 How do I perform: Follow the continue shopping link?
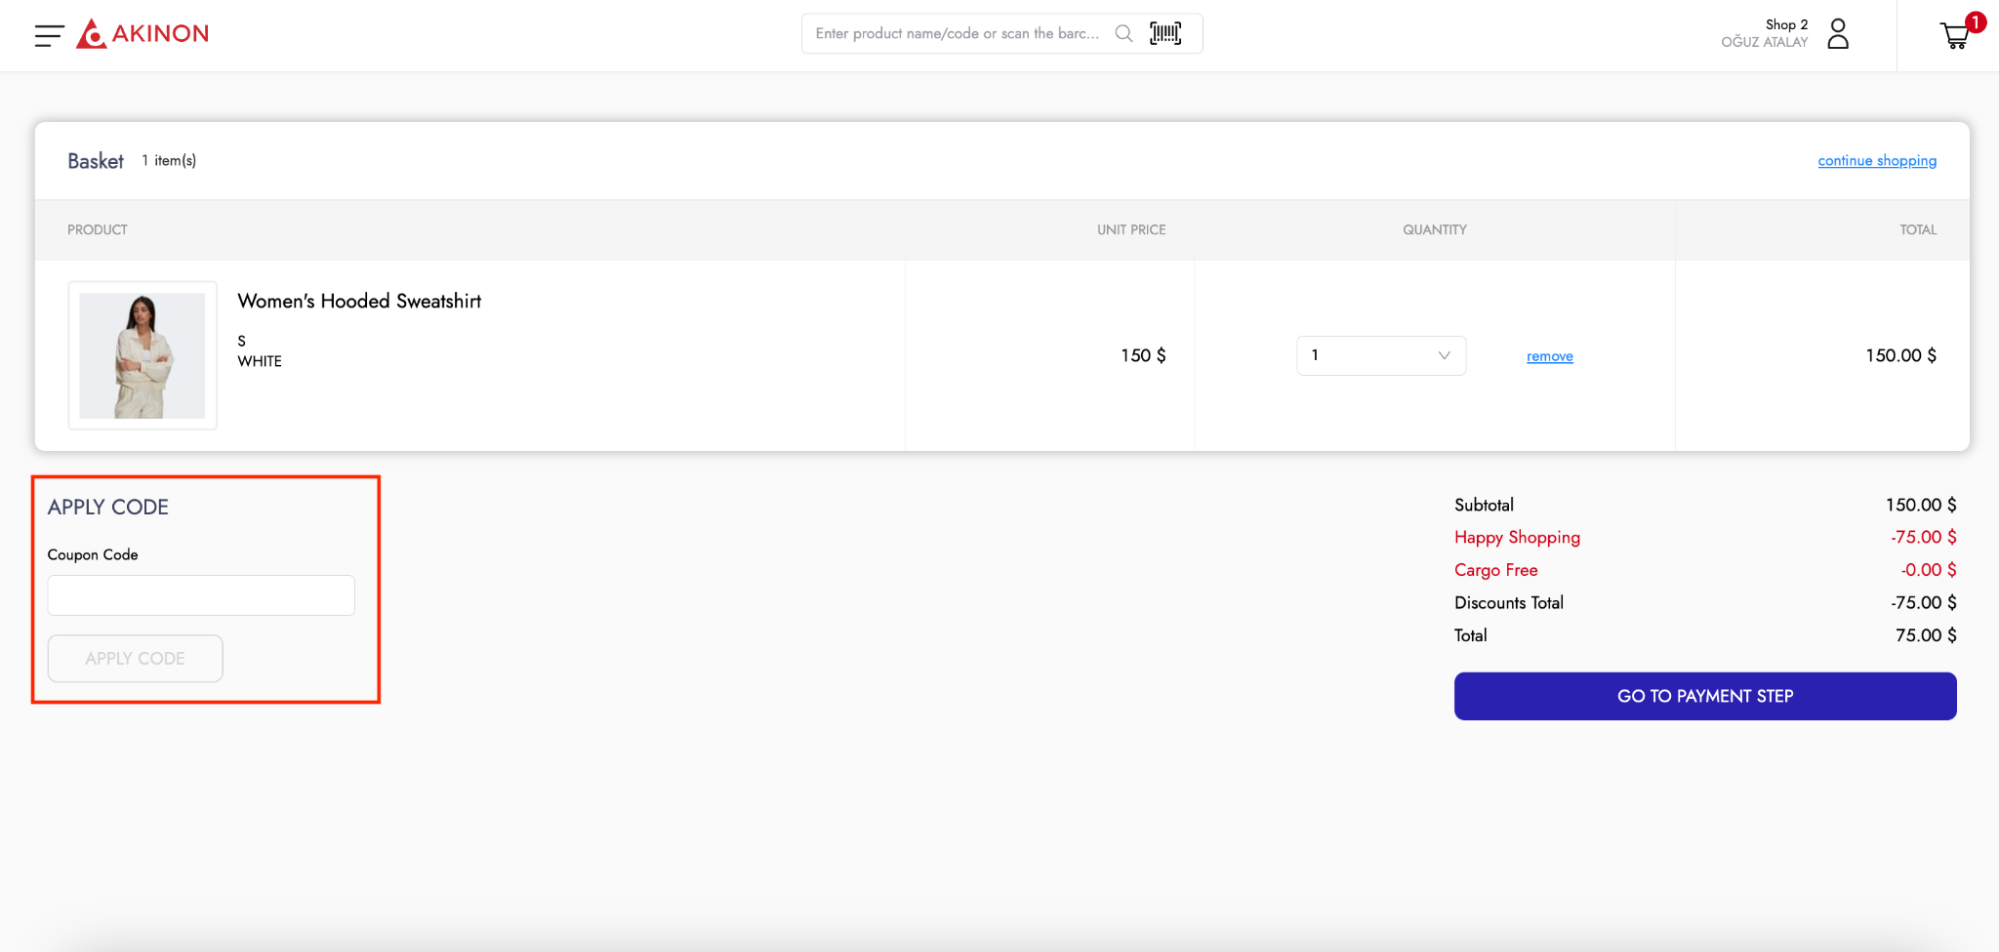coord(1876,161)
